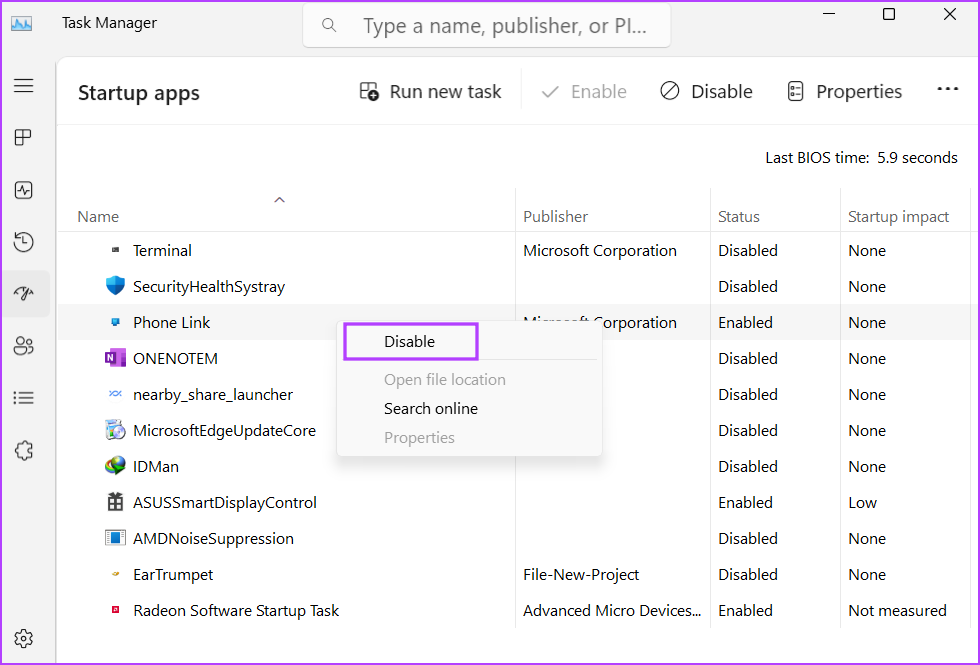Open the Details page in sidebar
Viewport: 980px width, 665px height.
click(24, 398)
